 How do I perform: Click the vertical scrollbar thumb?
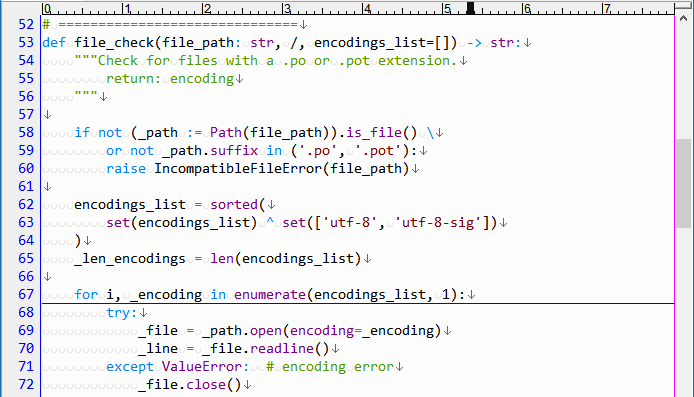pyautogui.click(x=684, y=184)
